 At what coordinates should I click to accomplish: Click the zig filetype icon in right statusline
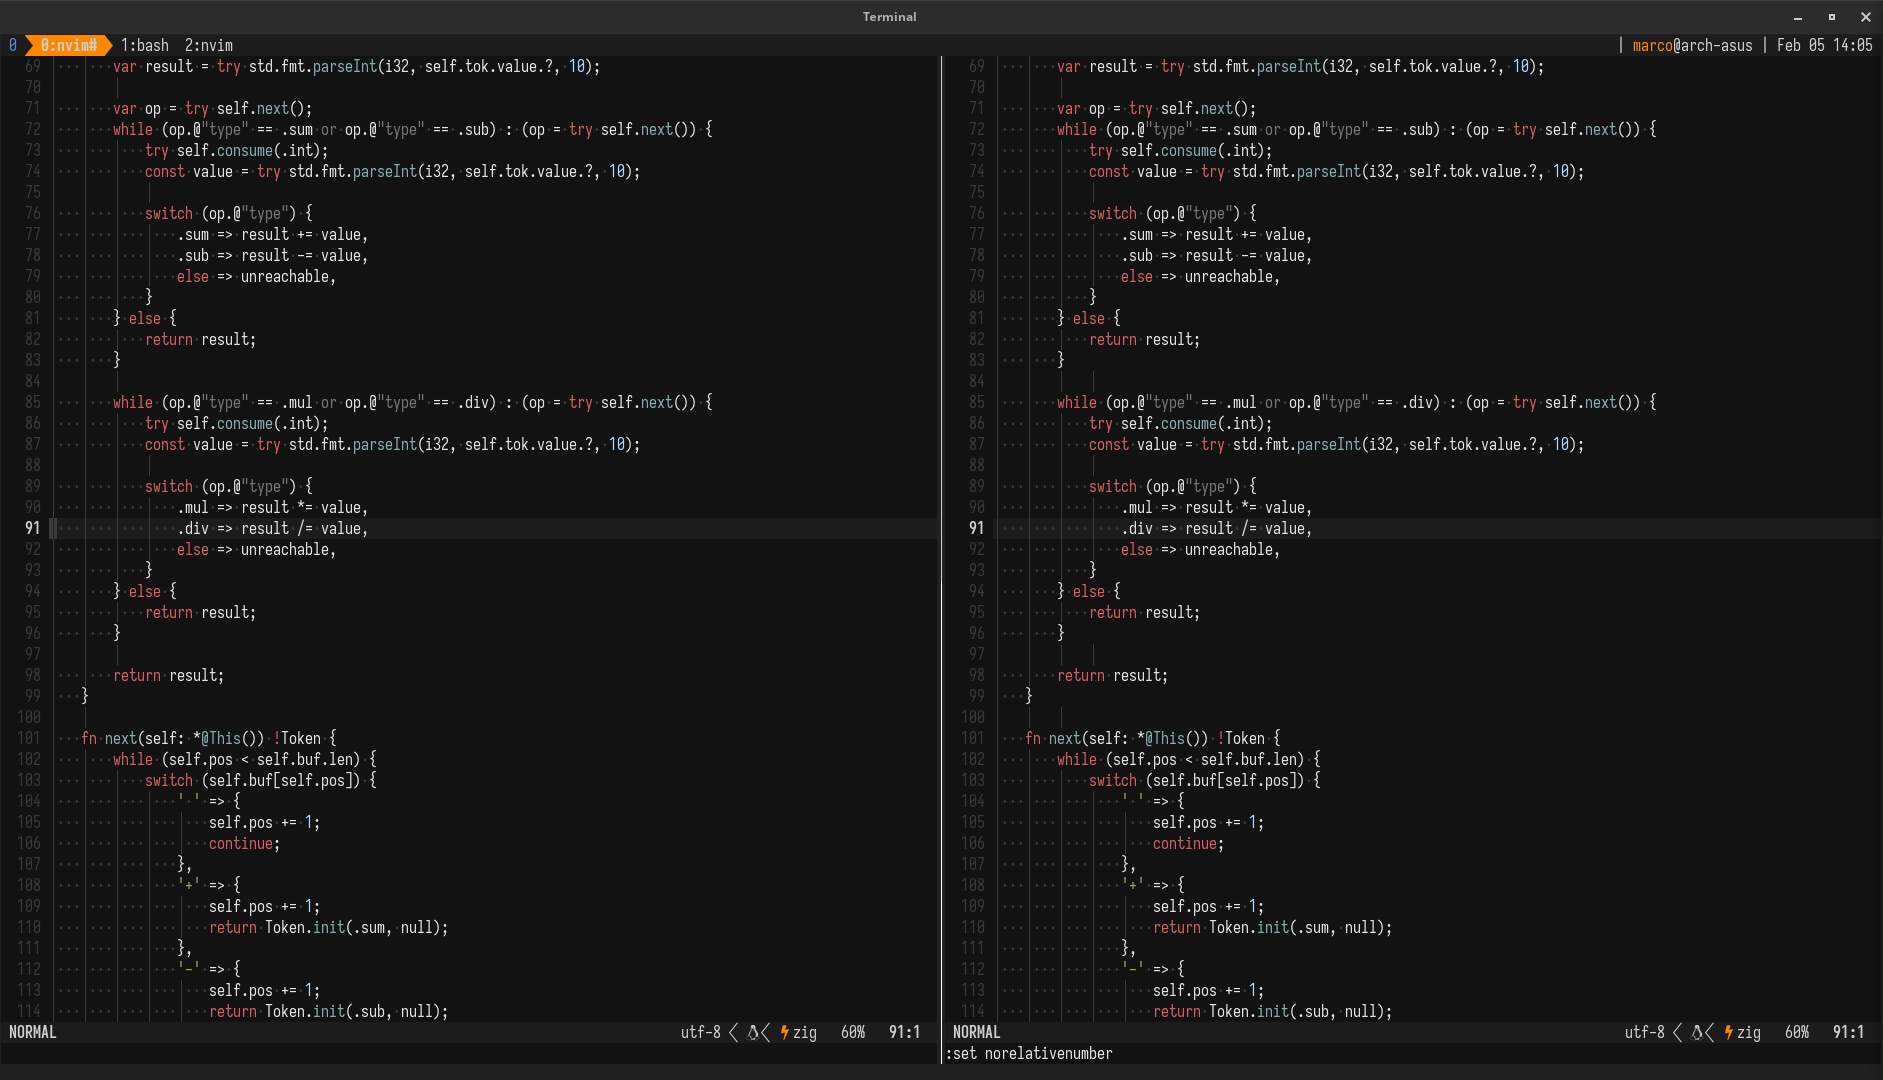[x=1729, y=1032]
